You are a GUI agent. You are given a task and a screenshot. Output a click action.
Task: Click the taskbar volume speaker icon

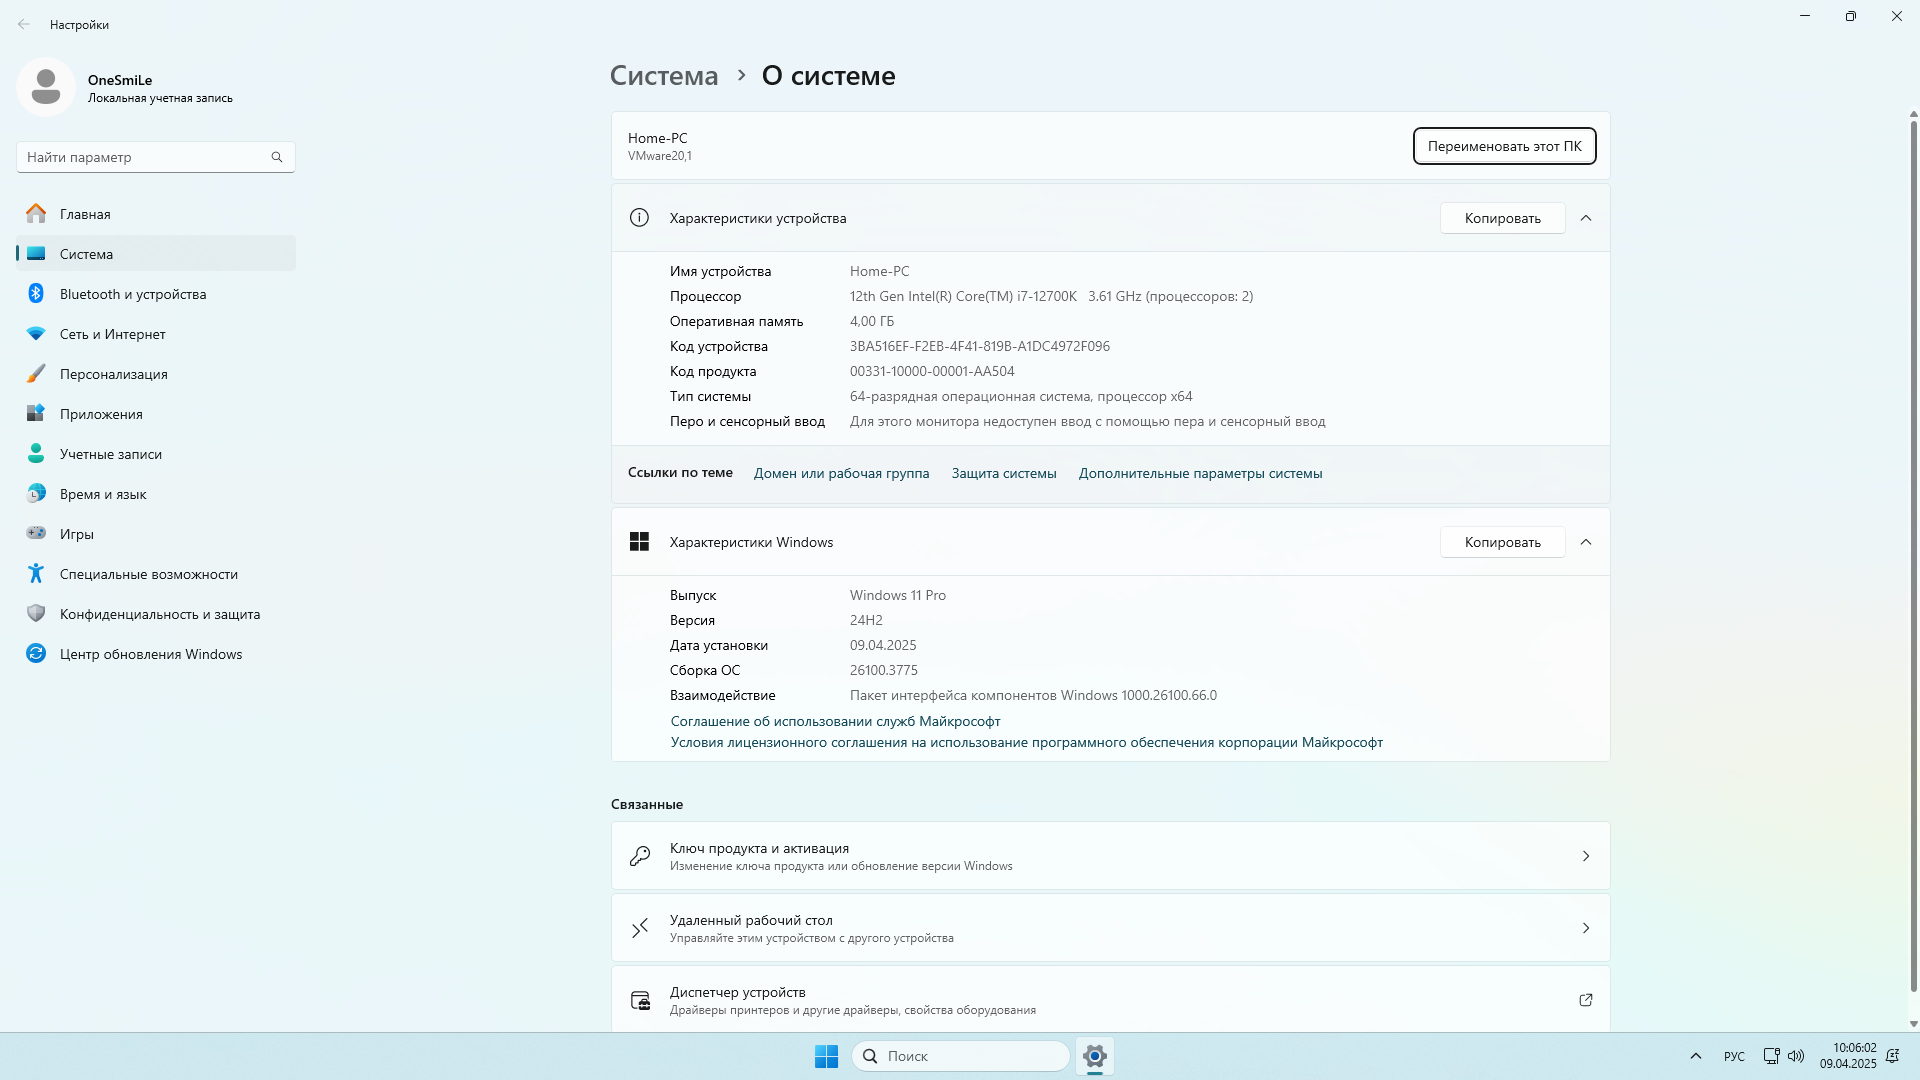pyautogui.click(x=1796, y=1056)
